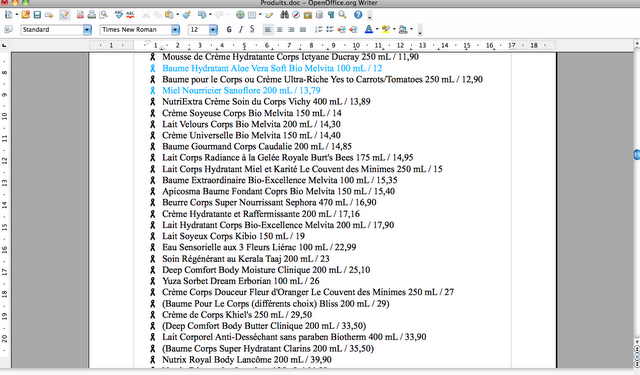Image resolution: width=640 pixels, height=375 pixels.
Task: Click the scroll up arrow
Action: (x=637, y=42)
